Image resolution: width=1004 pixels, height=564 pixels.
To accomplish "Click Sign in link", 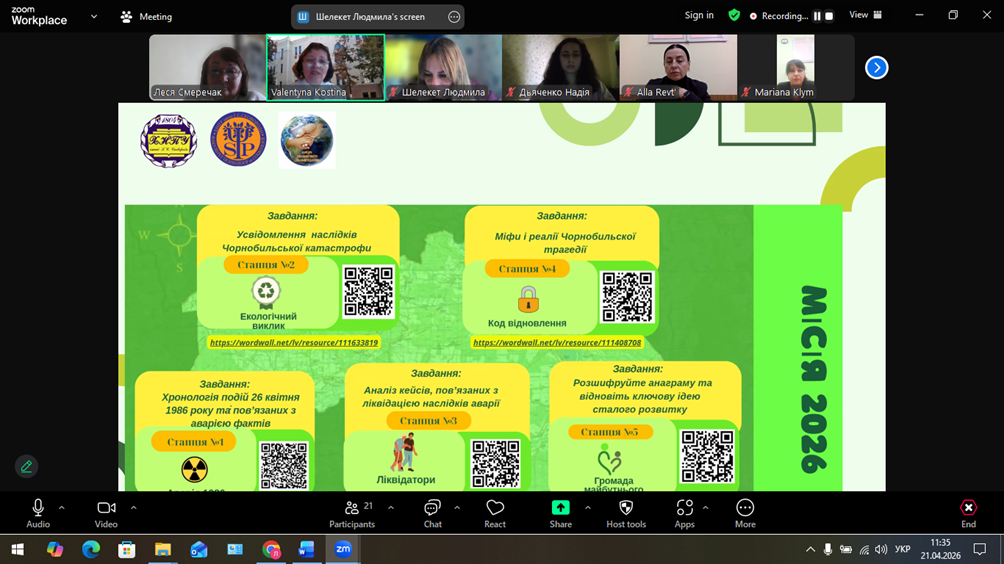I will [699, 16].
